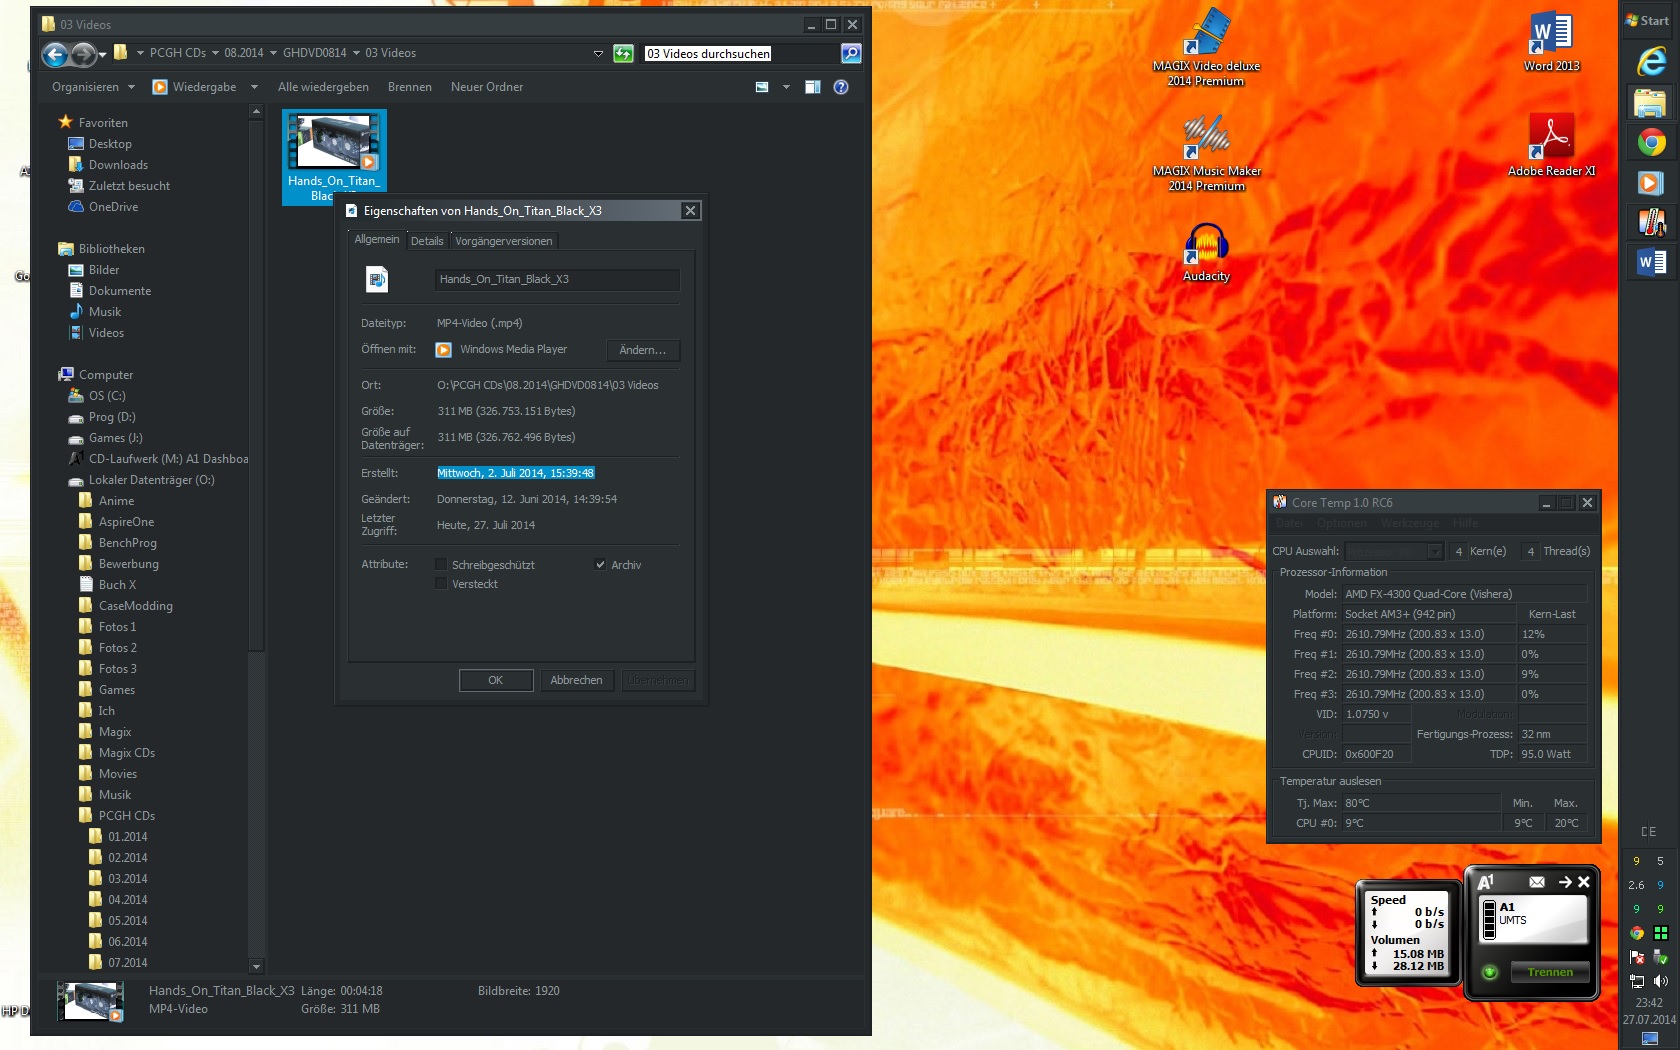Image resolution: width=1680 pixels, height=1050 pixels.
Task: Click the Trennen button in A1 dashboard
Action: [x=1550, y=972]
